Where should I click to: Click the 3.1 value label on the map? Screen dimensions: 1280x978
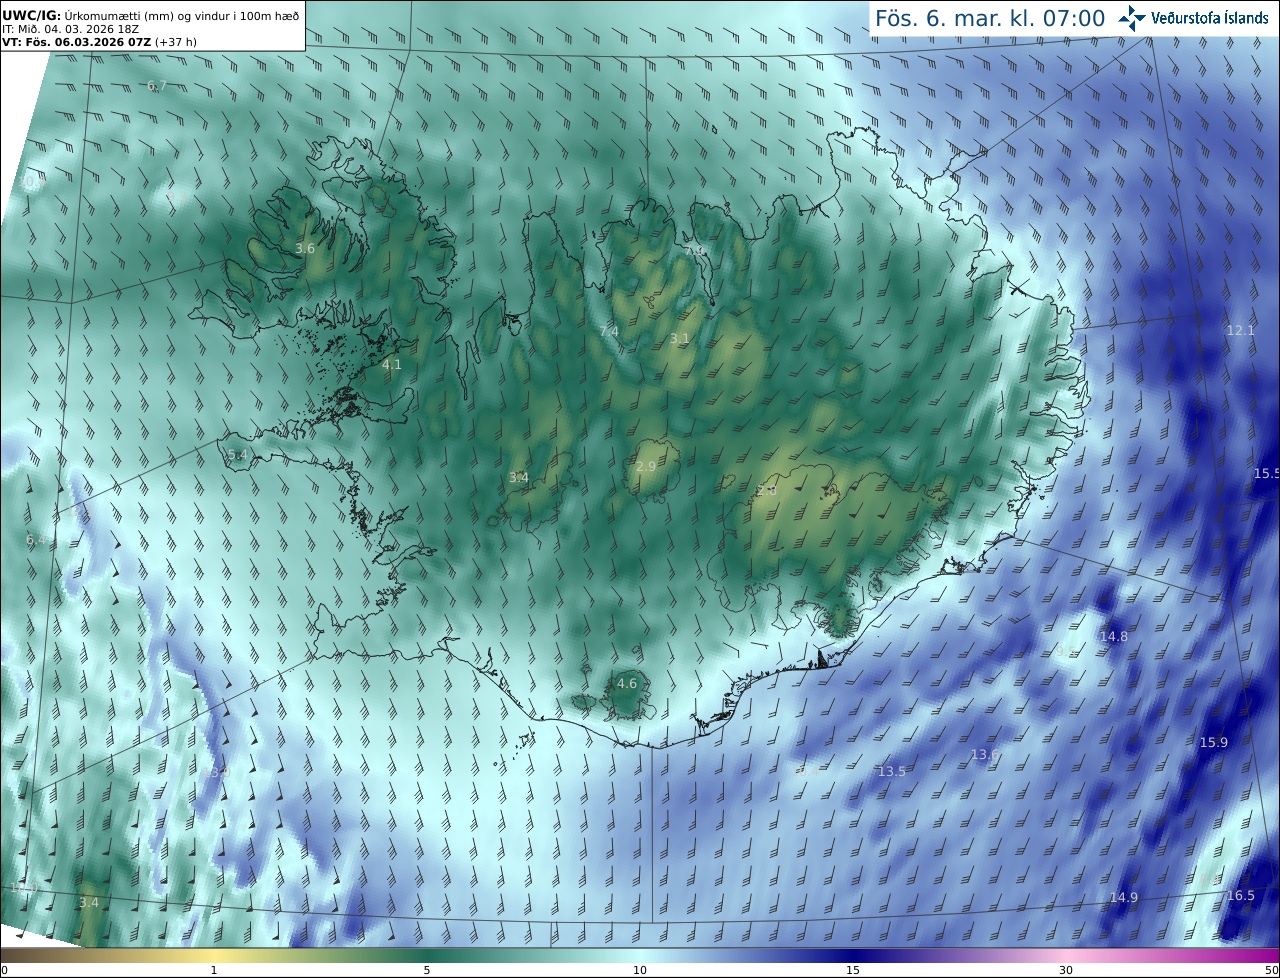point(680,339)
